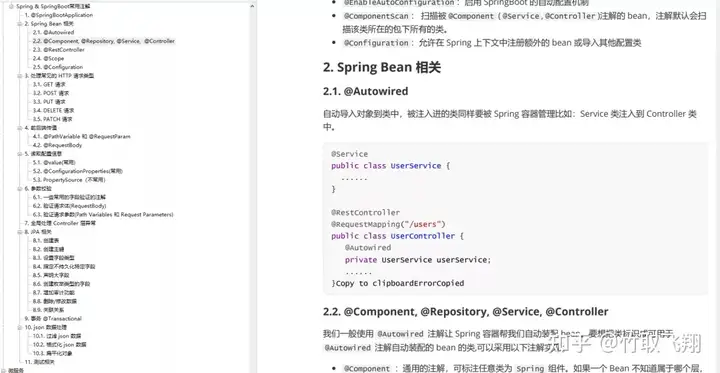Select outline entry '3.1. GET'
Screen dimensions: 720x373
click(49, 85)
